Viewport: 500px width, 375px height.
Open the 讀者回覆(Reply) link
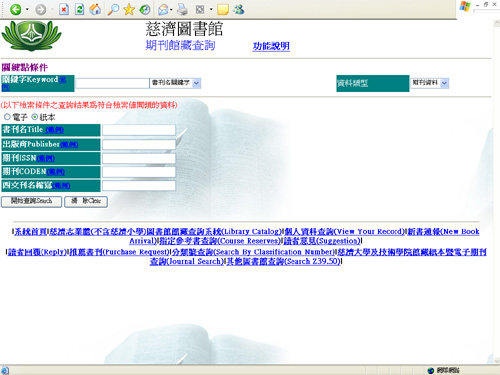[x=37, y=252]
